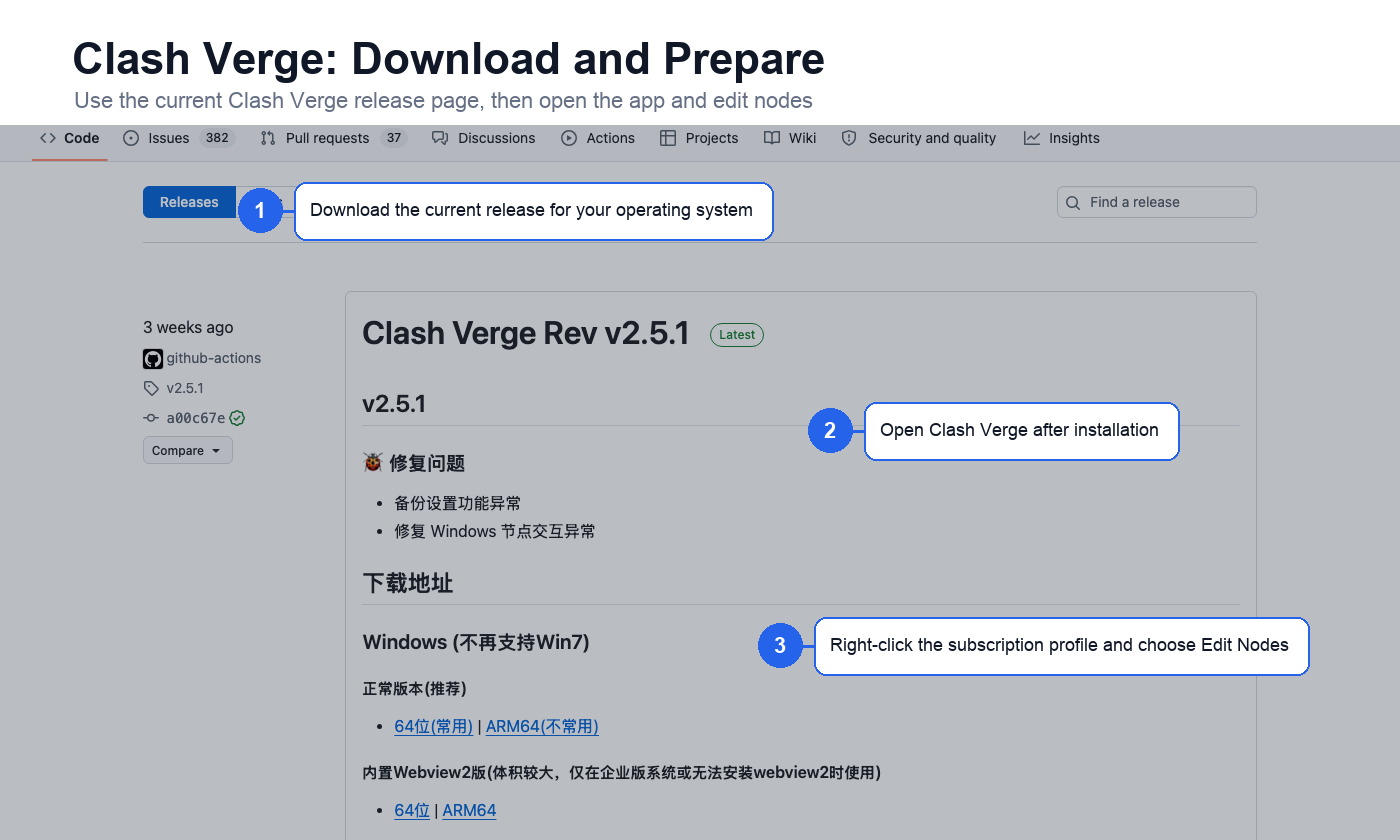Click the tag icon beside v2.5.1
The height and width of the screenshot is (840, 1400).
tap(151, 388)
